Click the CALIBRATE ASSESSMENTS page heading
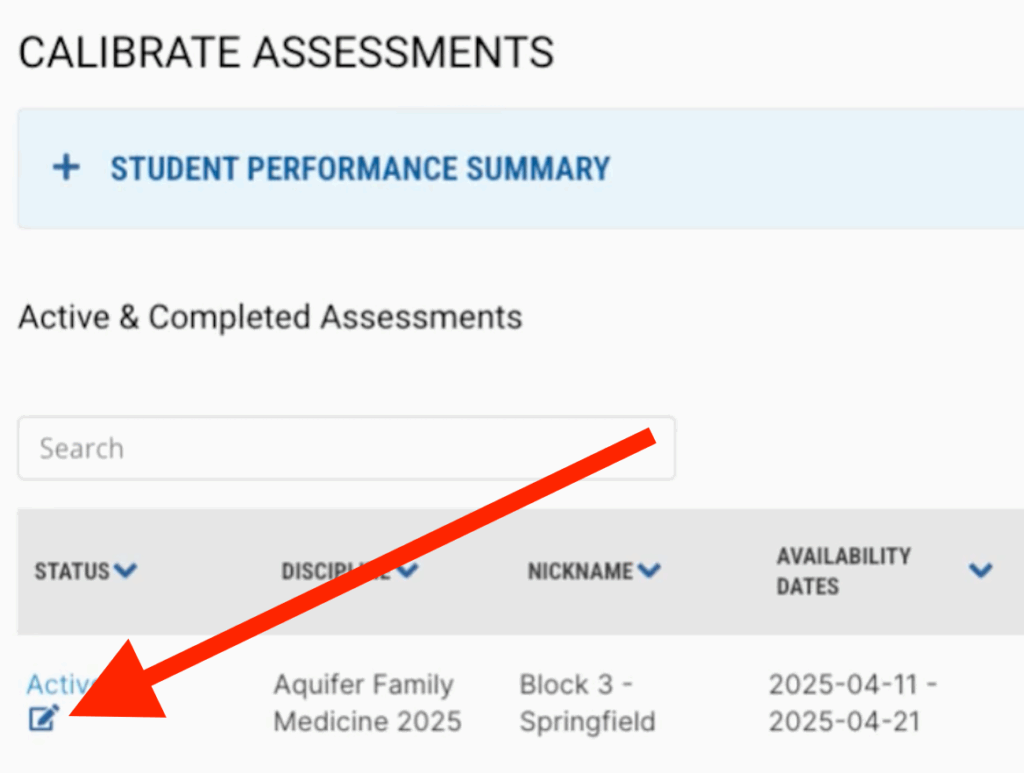Image resolution: width=1024 pixels, height=773 pixels. [286, 52]
